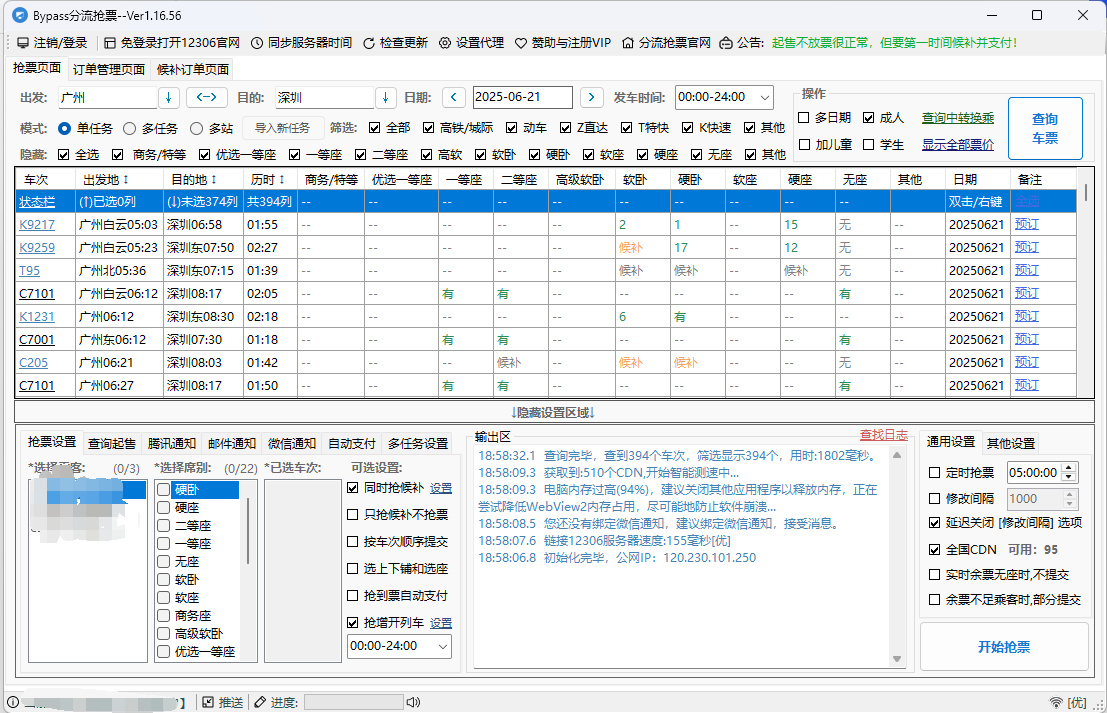Viewport: 1107px width, 713px height.
Task: Swap departure and destination stations
Action: pyautogui.click(x=206, y=97)
